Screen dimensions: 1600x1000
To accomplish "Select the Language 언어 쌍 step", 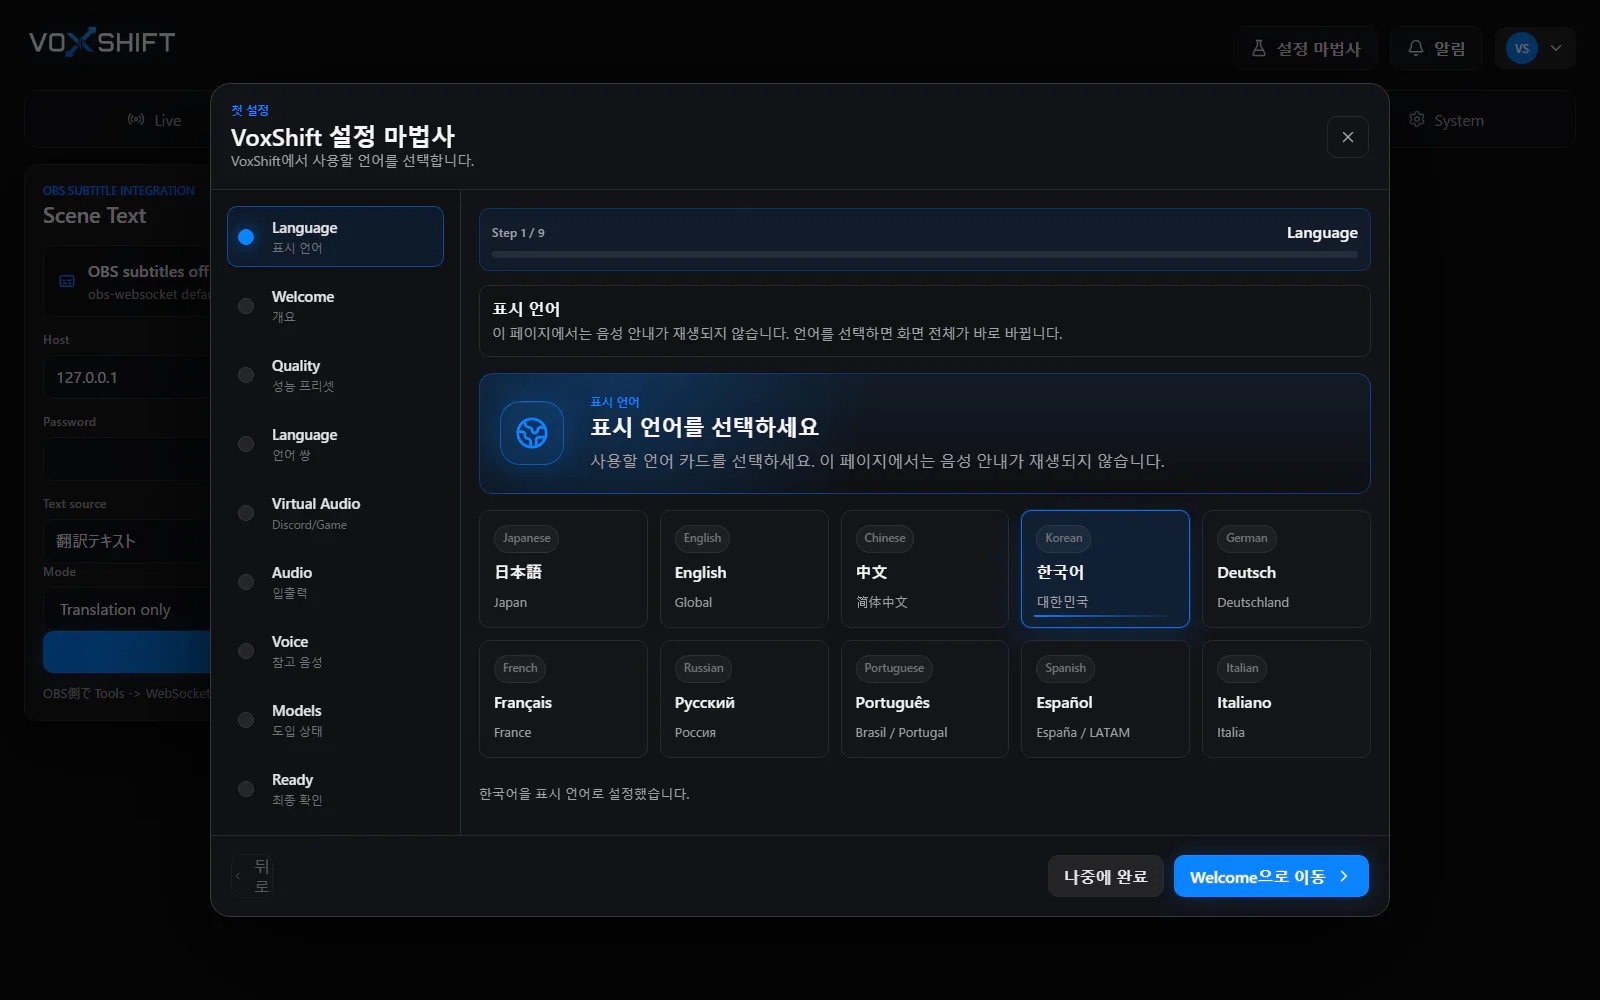I will pyautogui.click(x=335, y=444).
